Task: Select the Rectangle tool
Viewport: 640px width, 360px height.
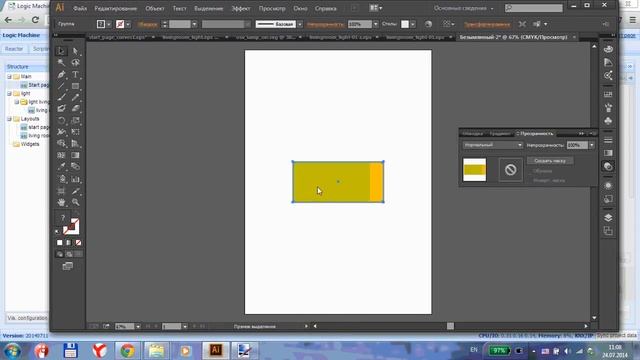Action: pyautogui.click(x=75, y=86)
